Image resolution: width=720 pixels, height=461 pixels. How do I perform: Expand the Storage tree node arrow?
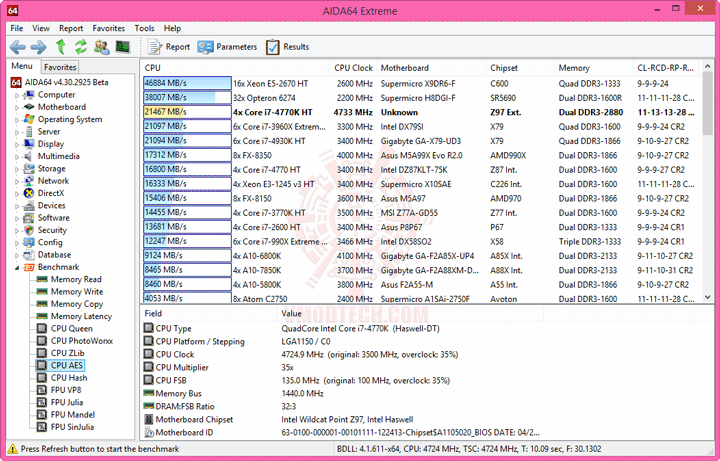(17, 169)
